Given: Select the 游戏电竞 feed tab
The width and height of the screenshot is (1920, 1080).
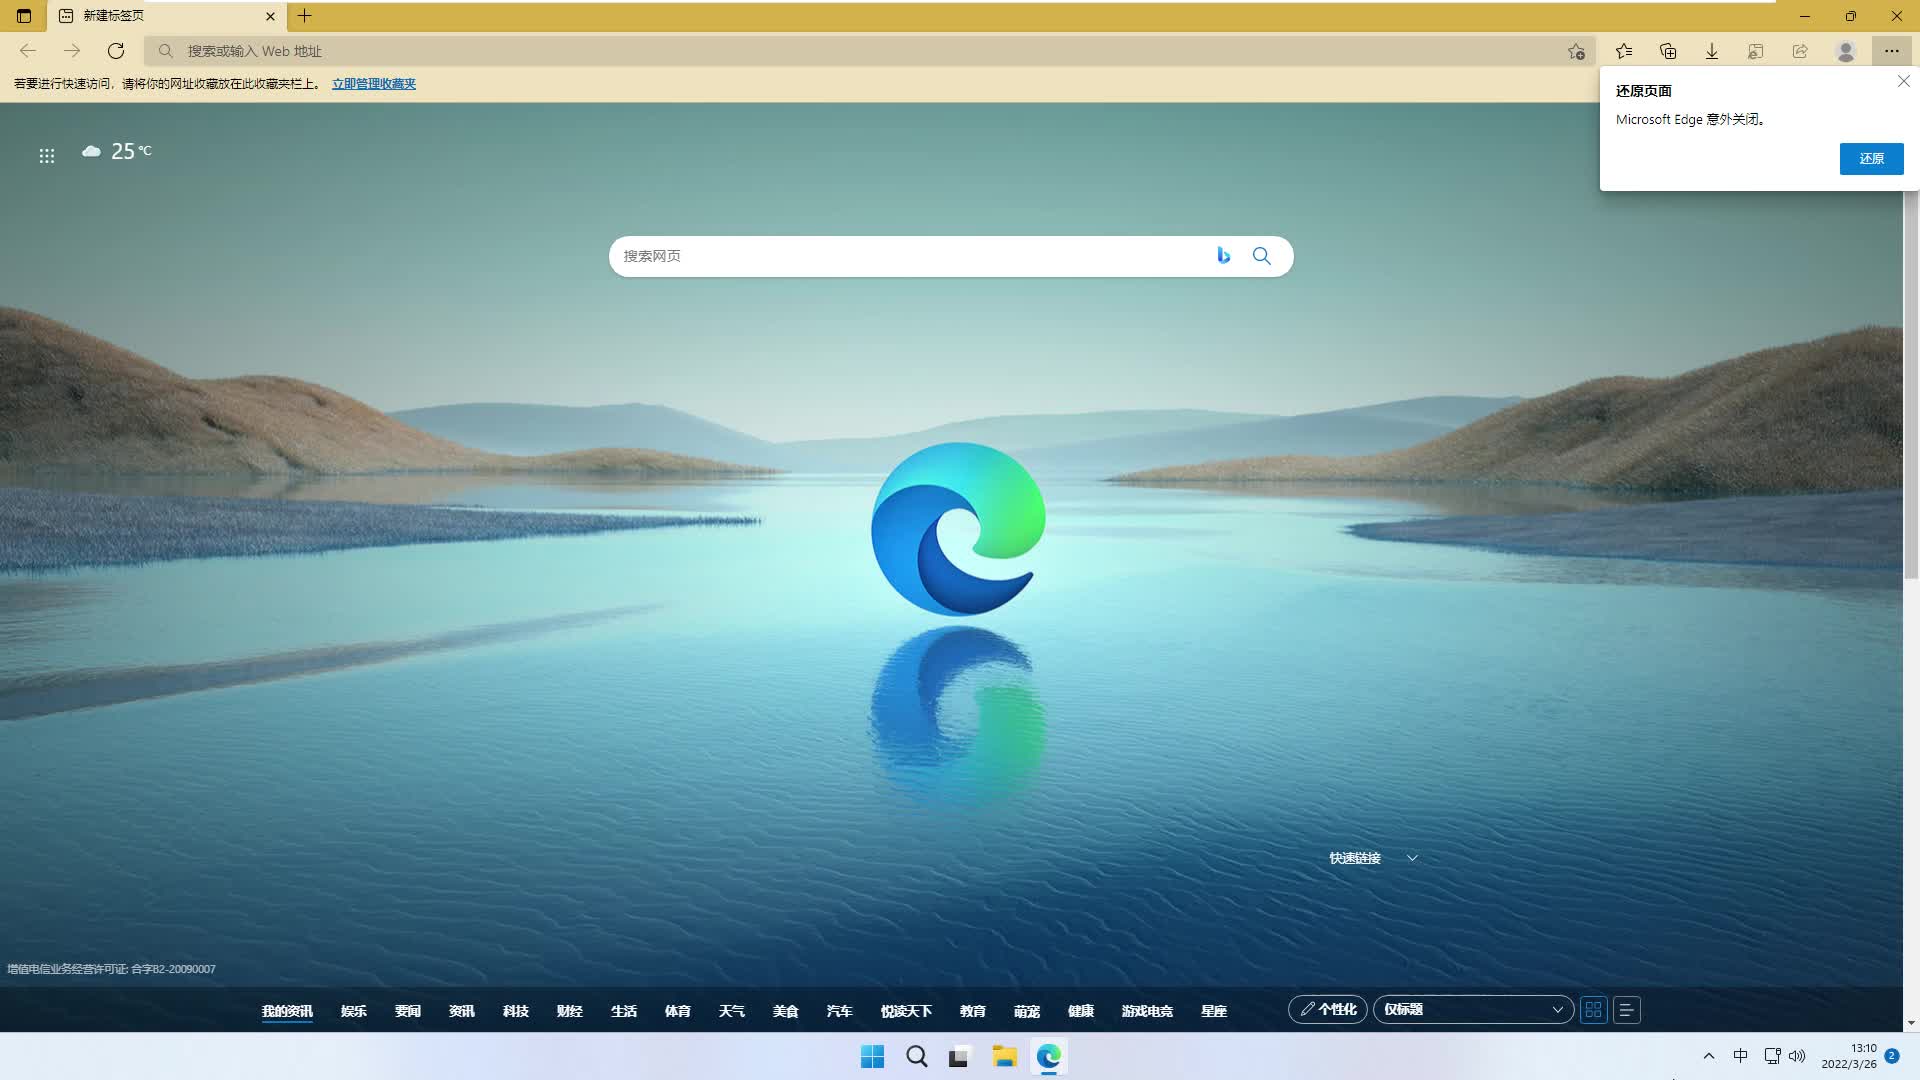Looking at the screenshot, I should tap(1147, 1011).
